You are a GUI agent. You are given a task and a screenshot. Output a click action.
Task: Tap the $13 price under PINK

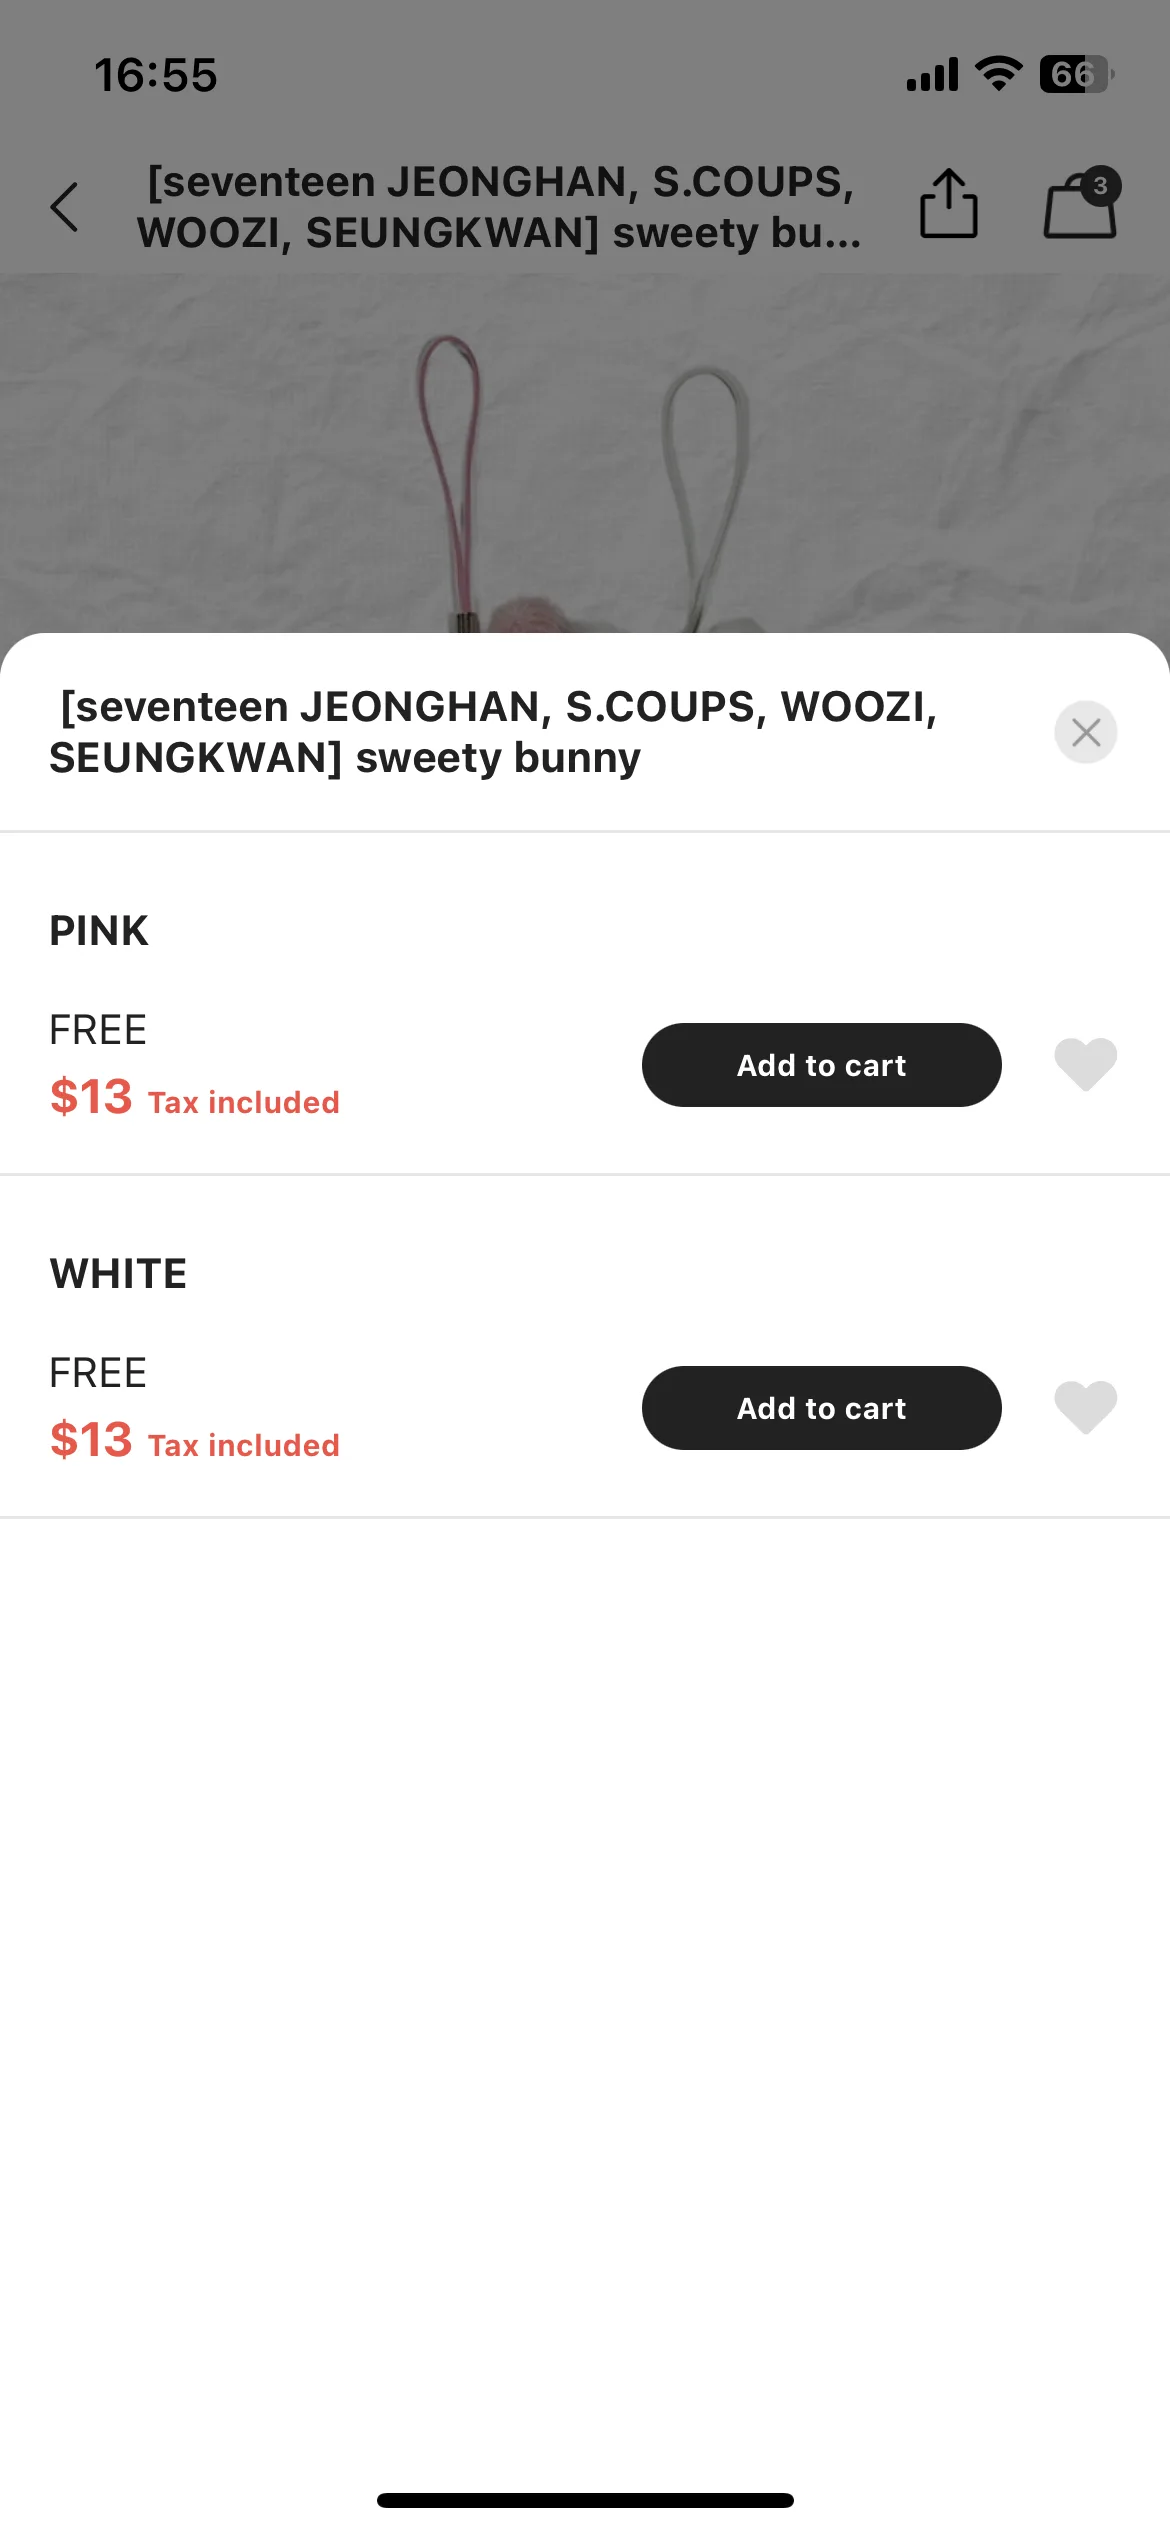[91, 1097]
